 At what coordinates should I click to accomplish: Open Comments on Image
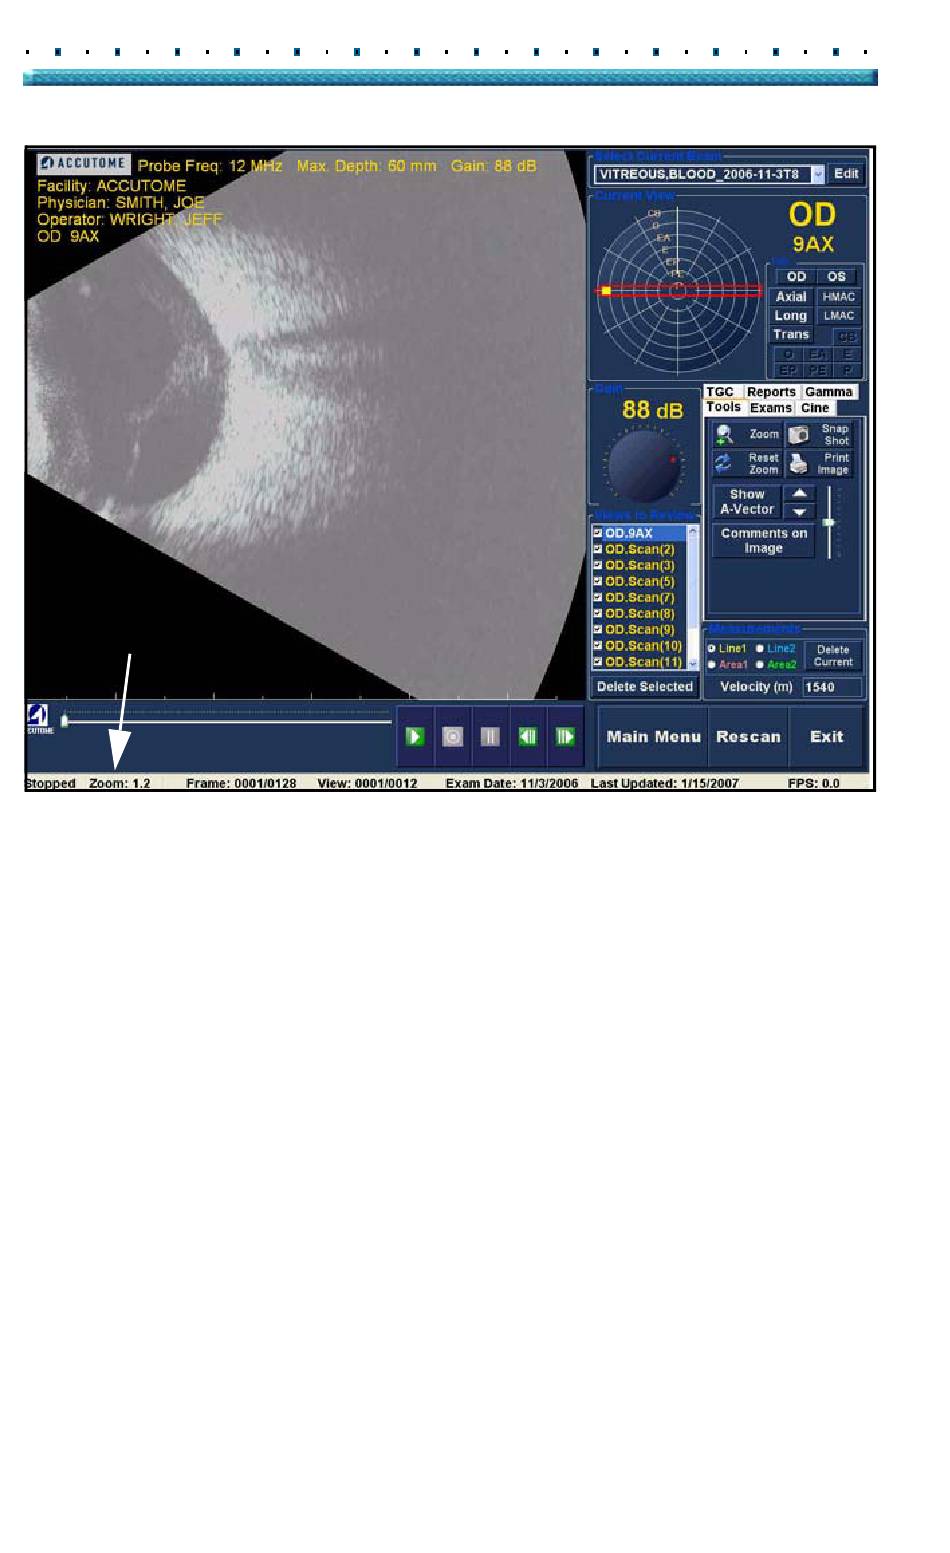(x=764, y=541)
